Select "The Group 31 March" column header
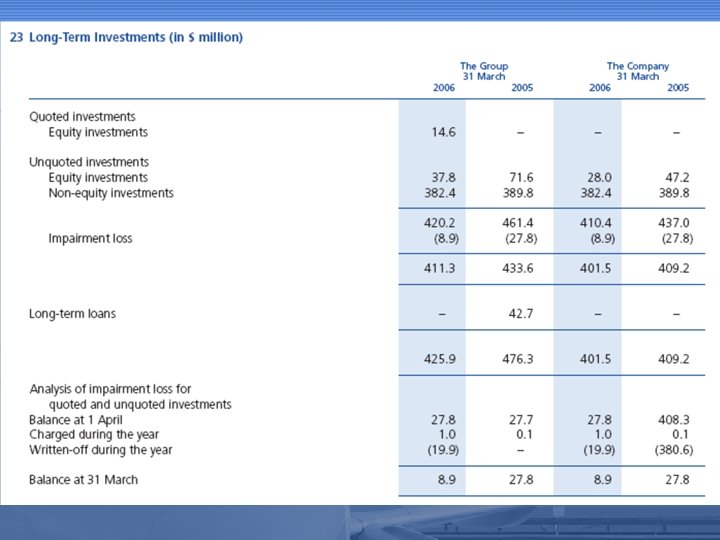Viewport: 720px width, 540px height. point(484,71)
